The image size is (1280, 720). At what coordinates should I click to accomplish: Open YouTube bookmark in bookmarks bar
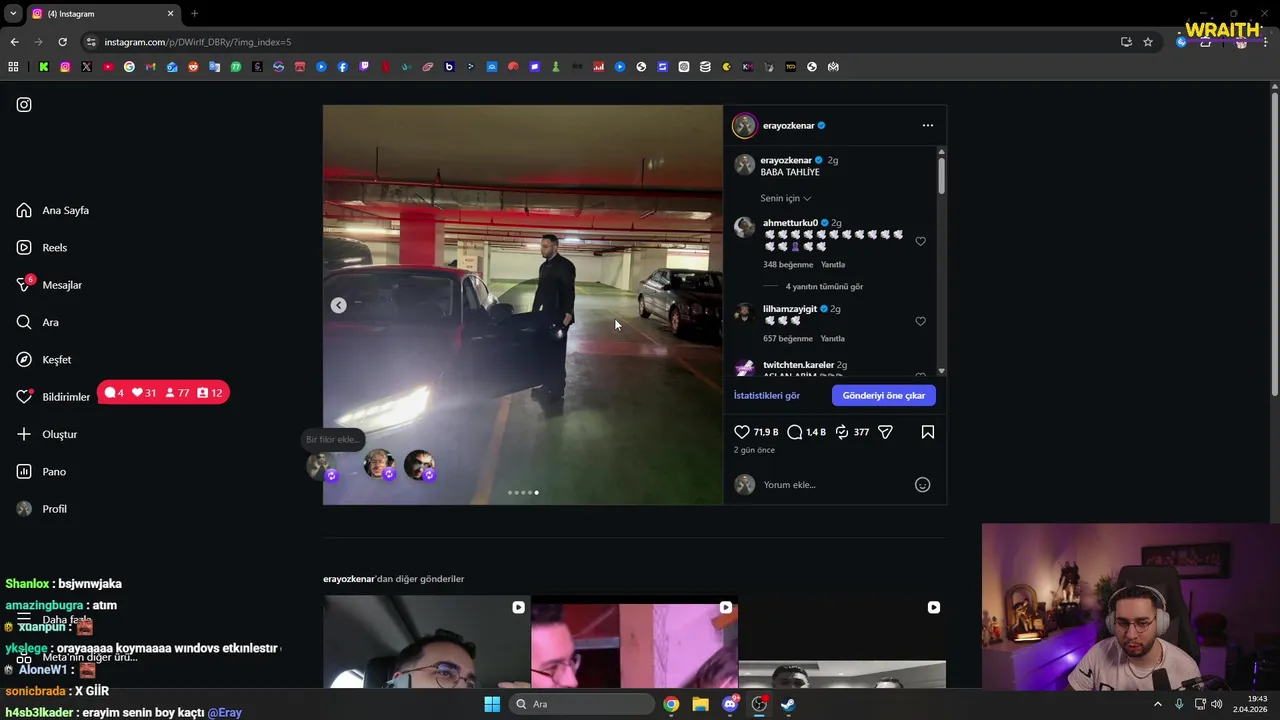coord(108,67)
